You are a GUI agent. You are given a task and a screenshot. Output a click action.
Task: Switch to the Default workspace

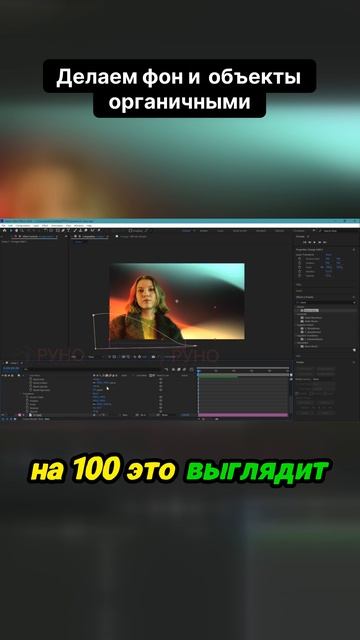pos(187,231)
